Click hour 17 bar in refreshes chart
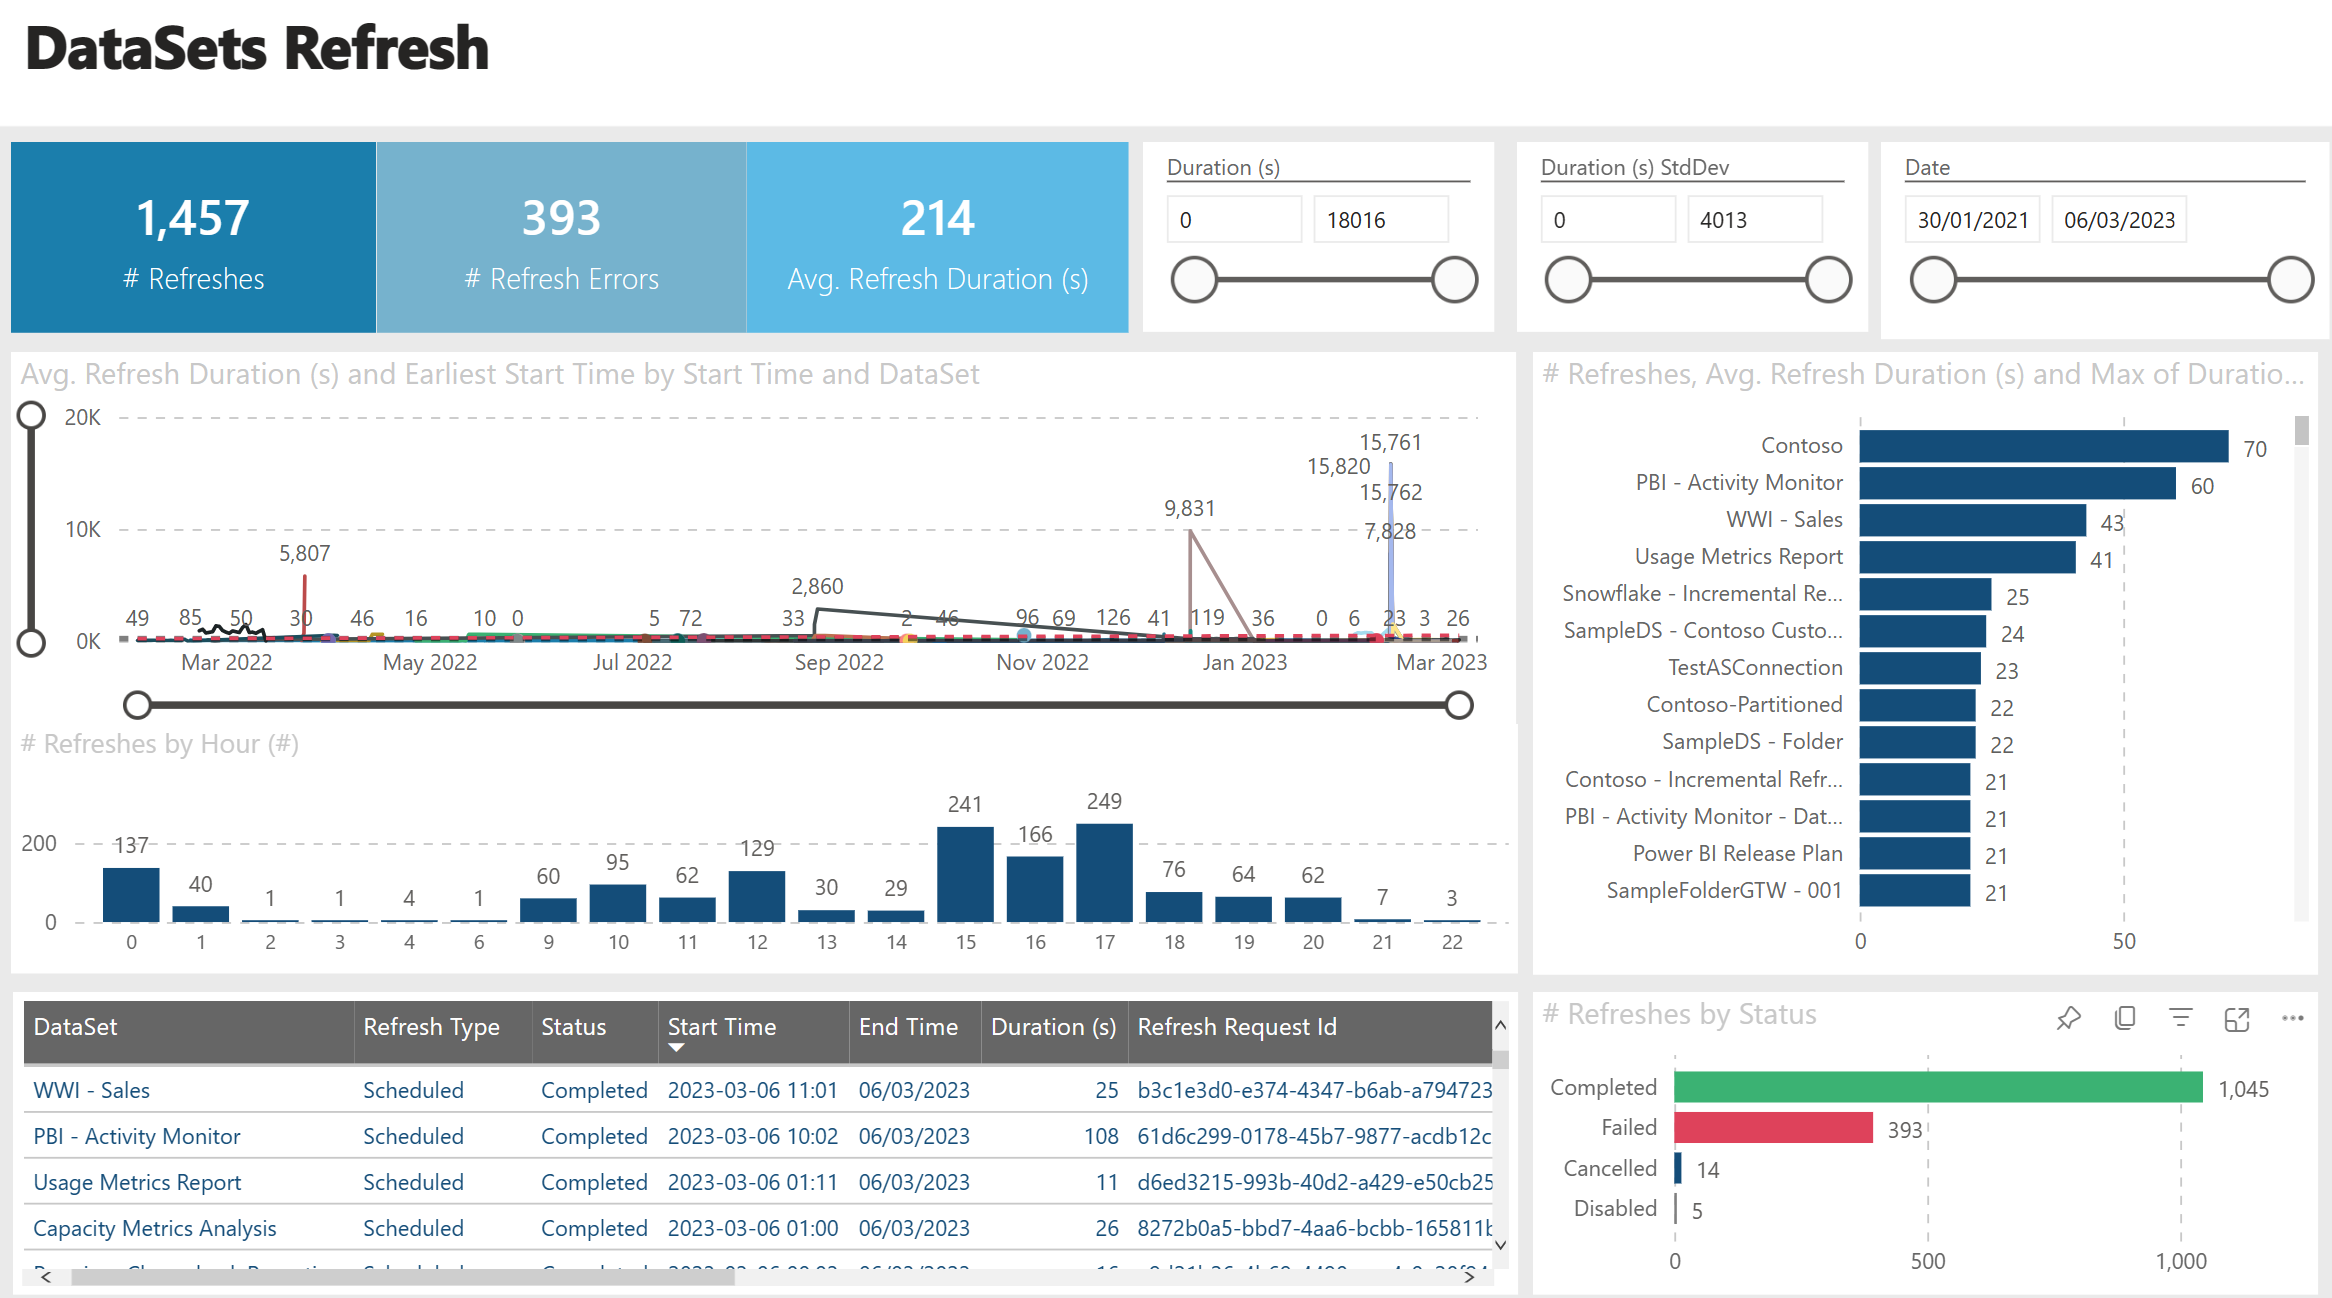 click(1104, 872)
